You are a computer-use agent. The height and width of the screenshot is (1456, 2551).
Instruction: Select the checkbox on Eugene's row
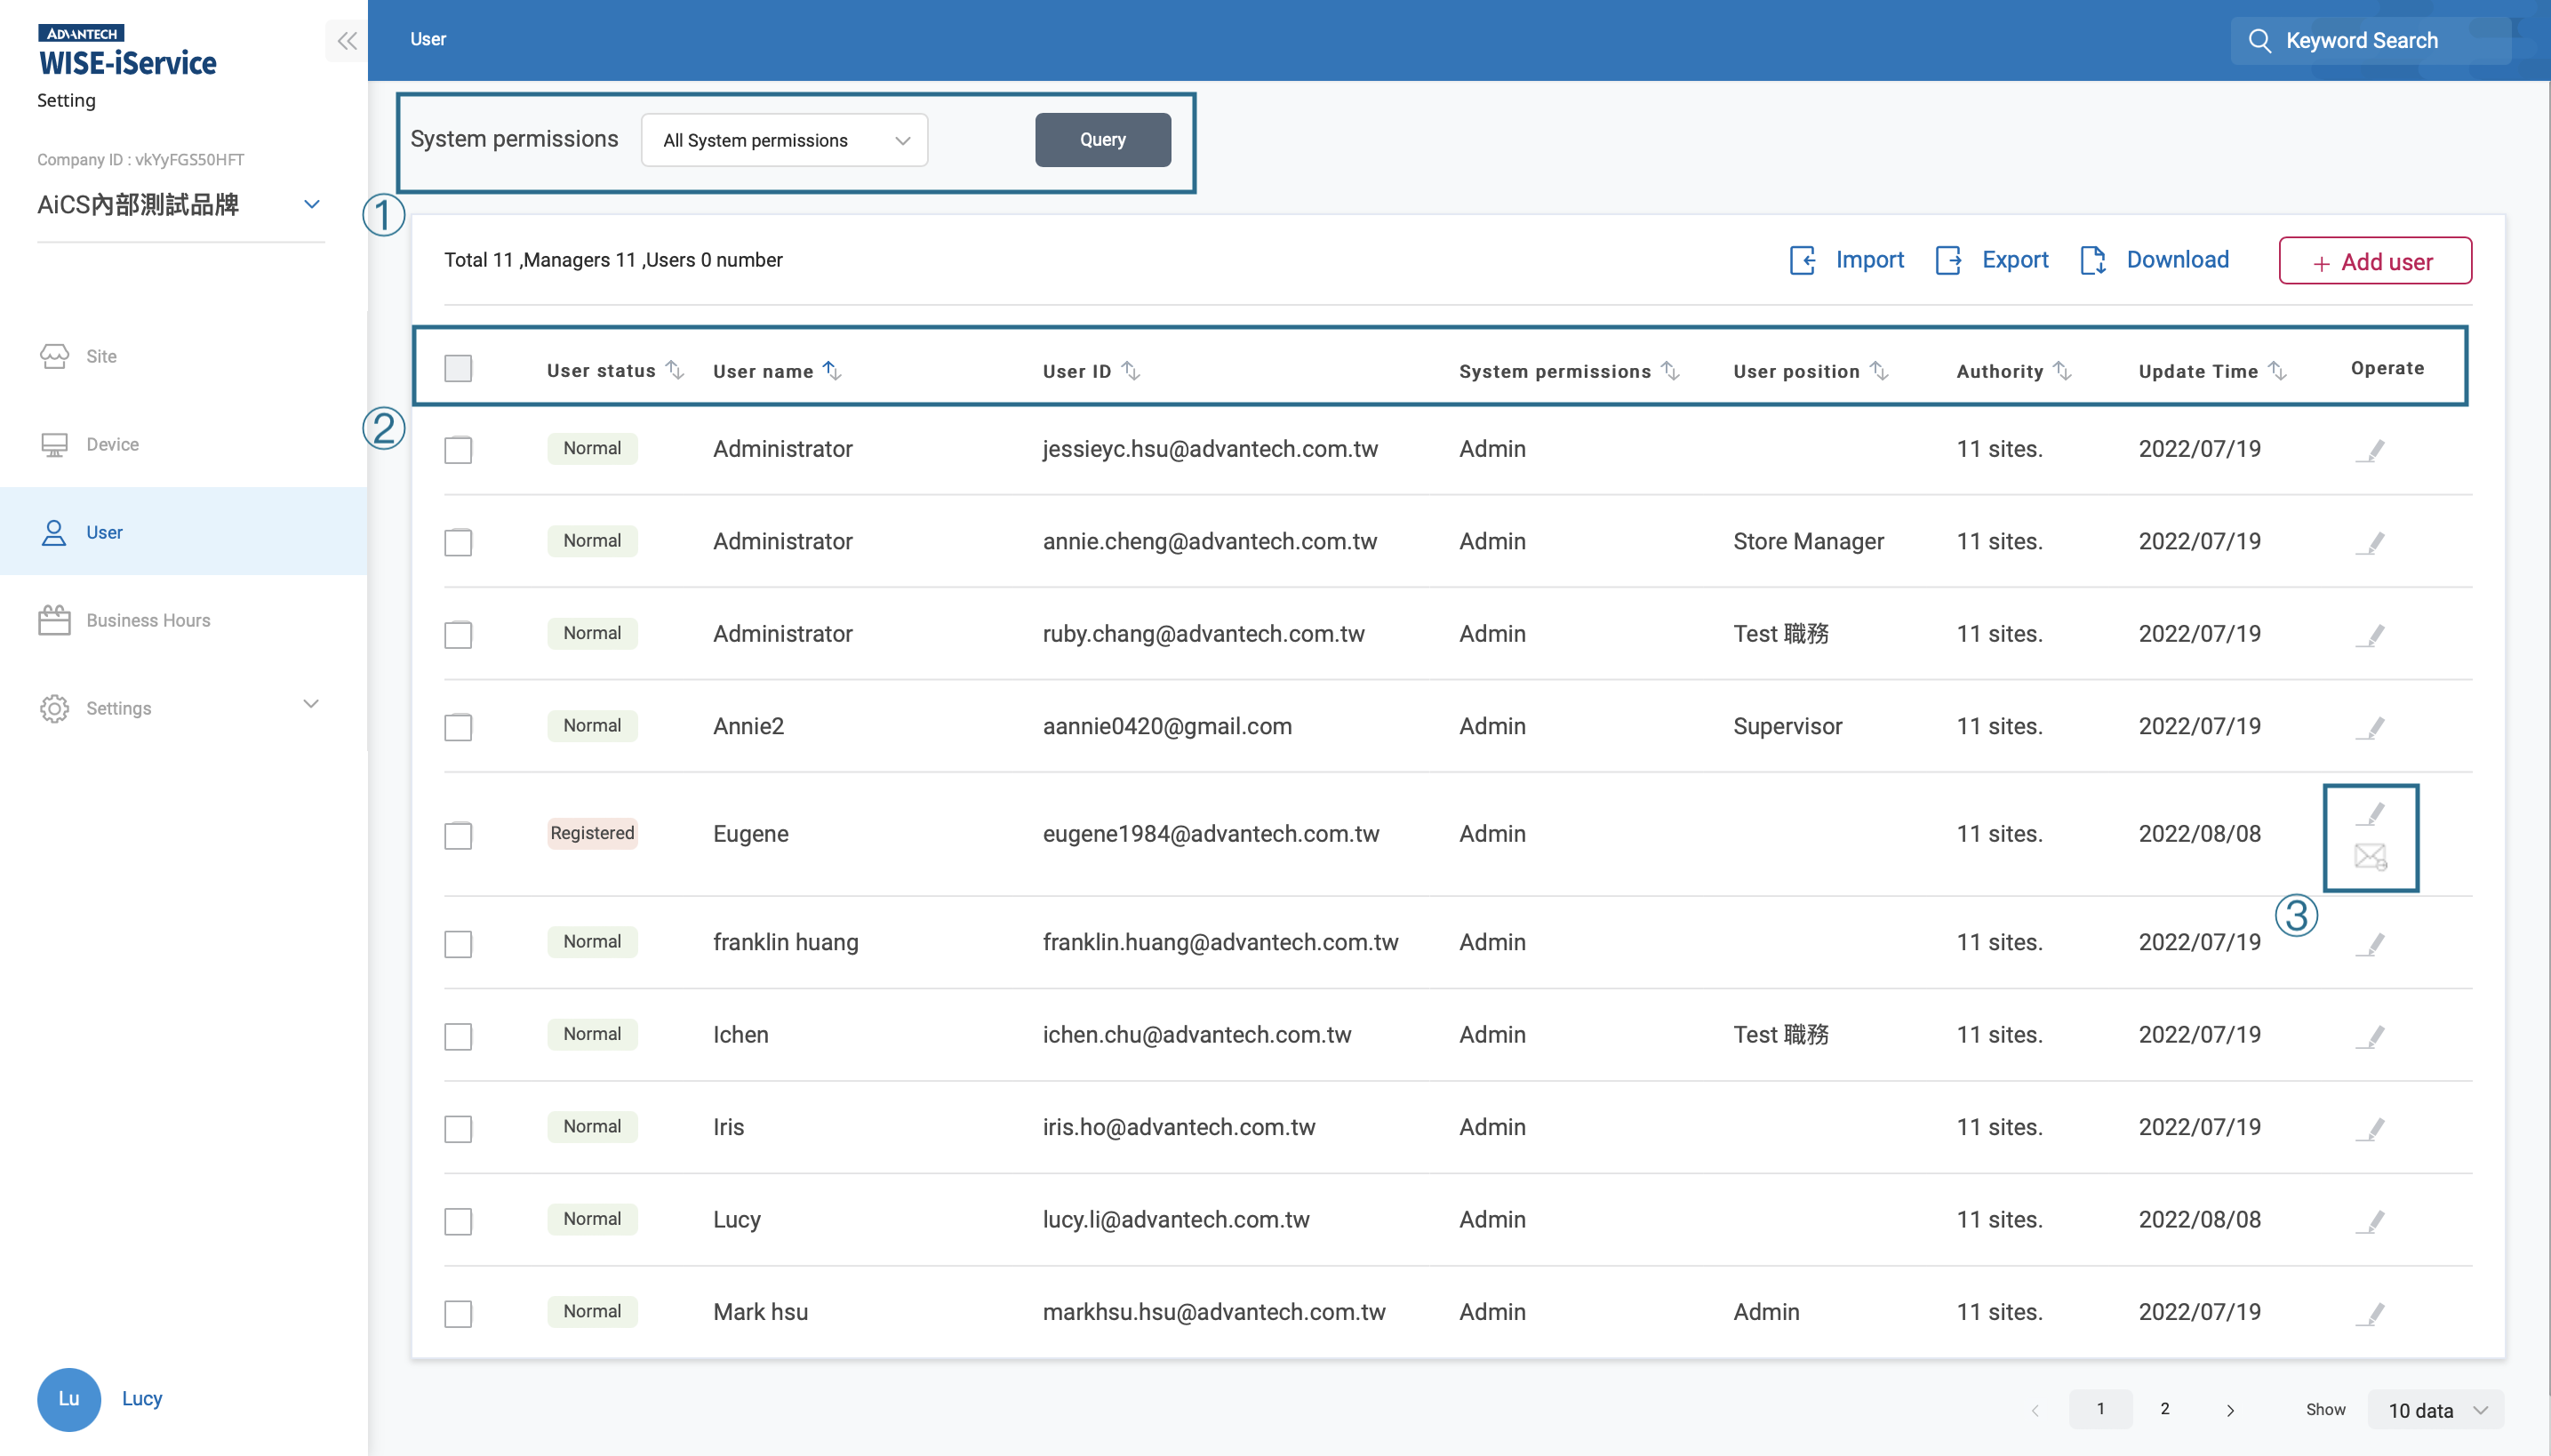458,836
